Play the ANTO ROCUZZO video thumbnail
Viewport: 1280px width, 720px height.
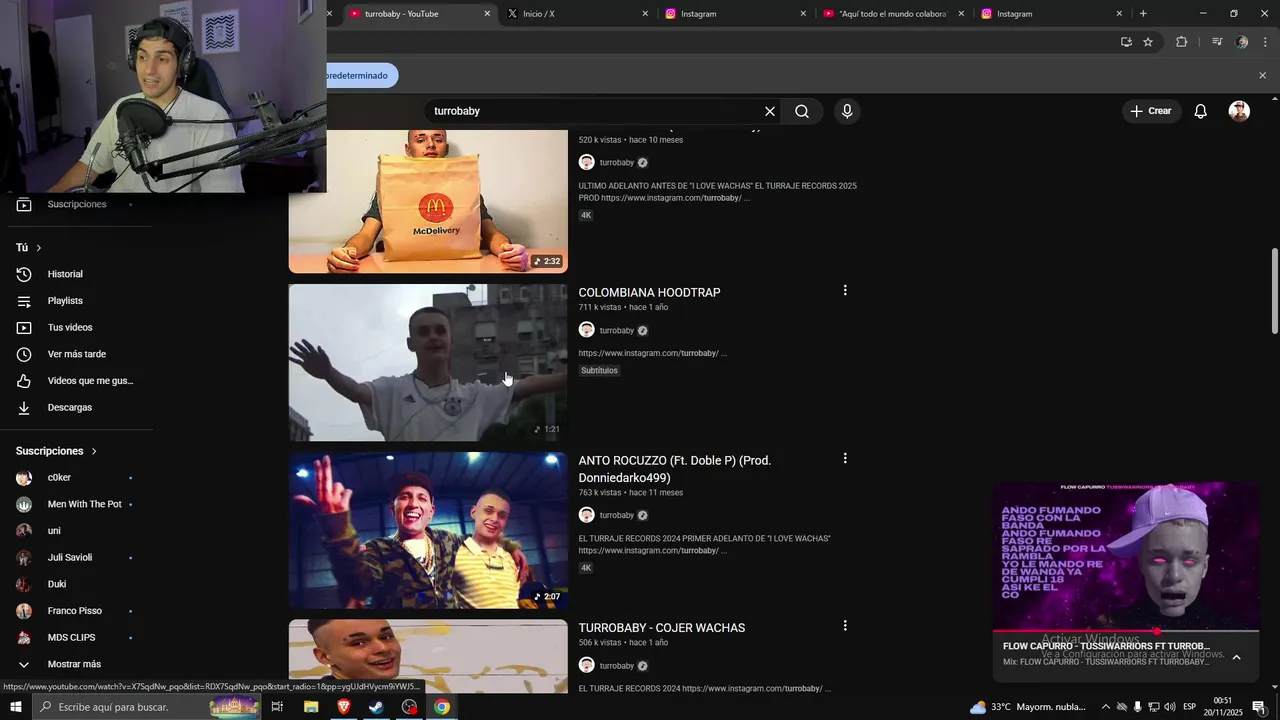pyautogui.click(x=428, y=530)
